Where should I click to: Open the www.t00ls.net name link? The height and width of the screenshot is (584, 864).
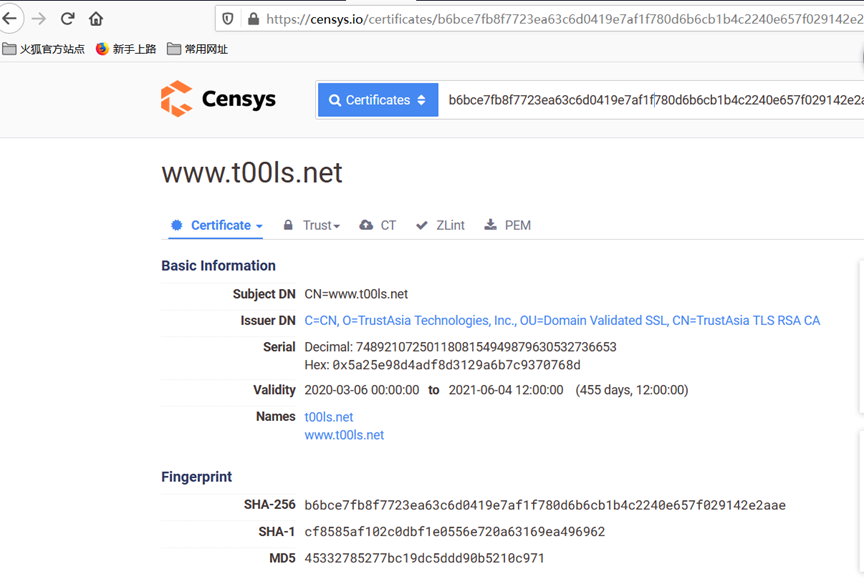(344, 435)
